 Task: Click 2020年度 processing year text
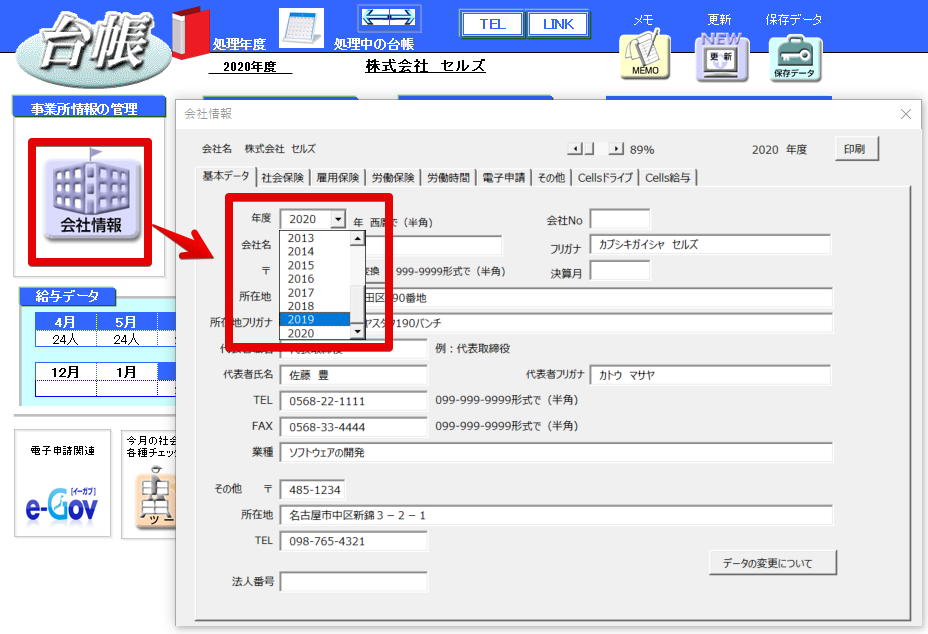250,67
